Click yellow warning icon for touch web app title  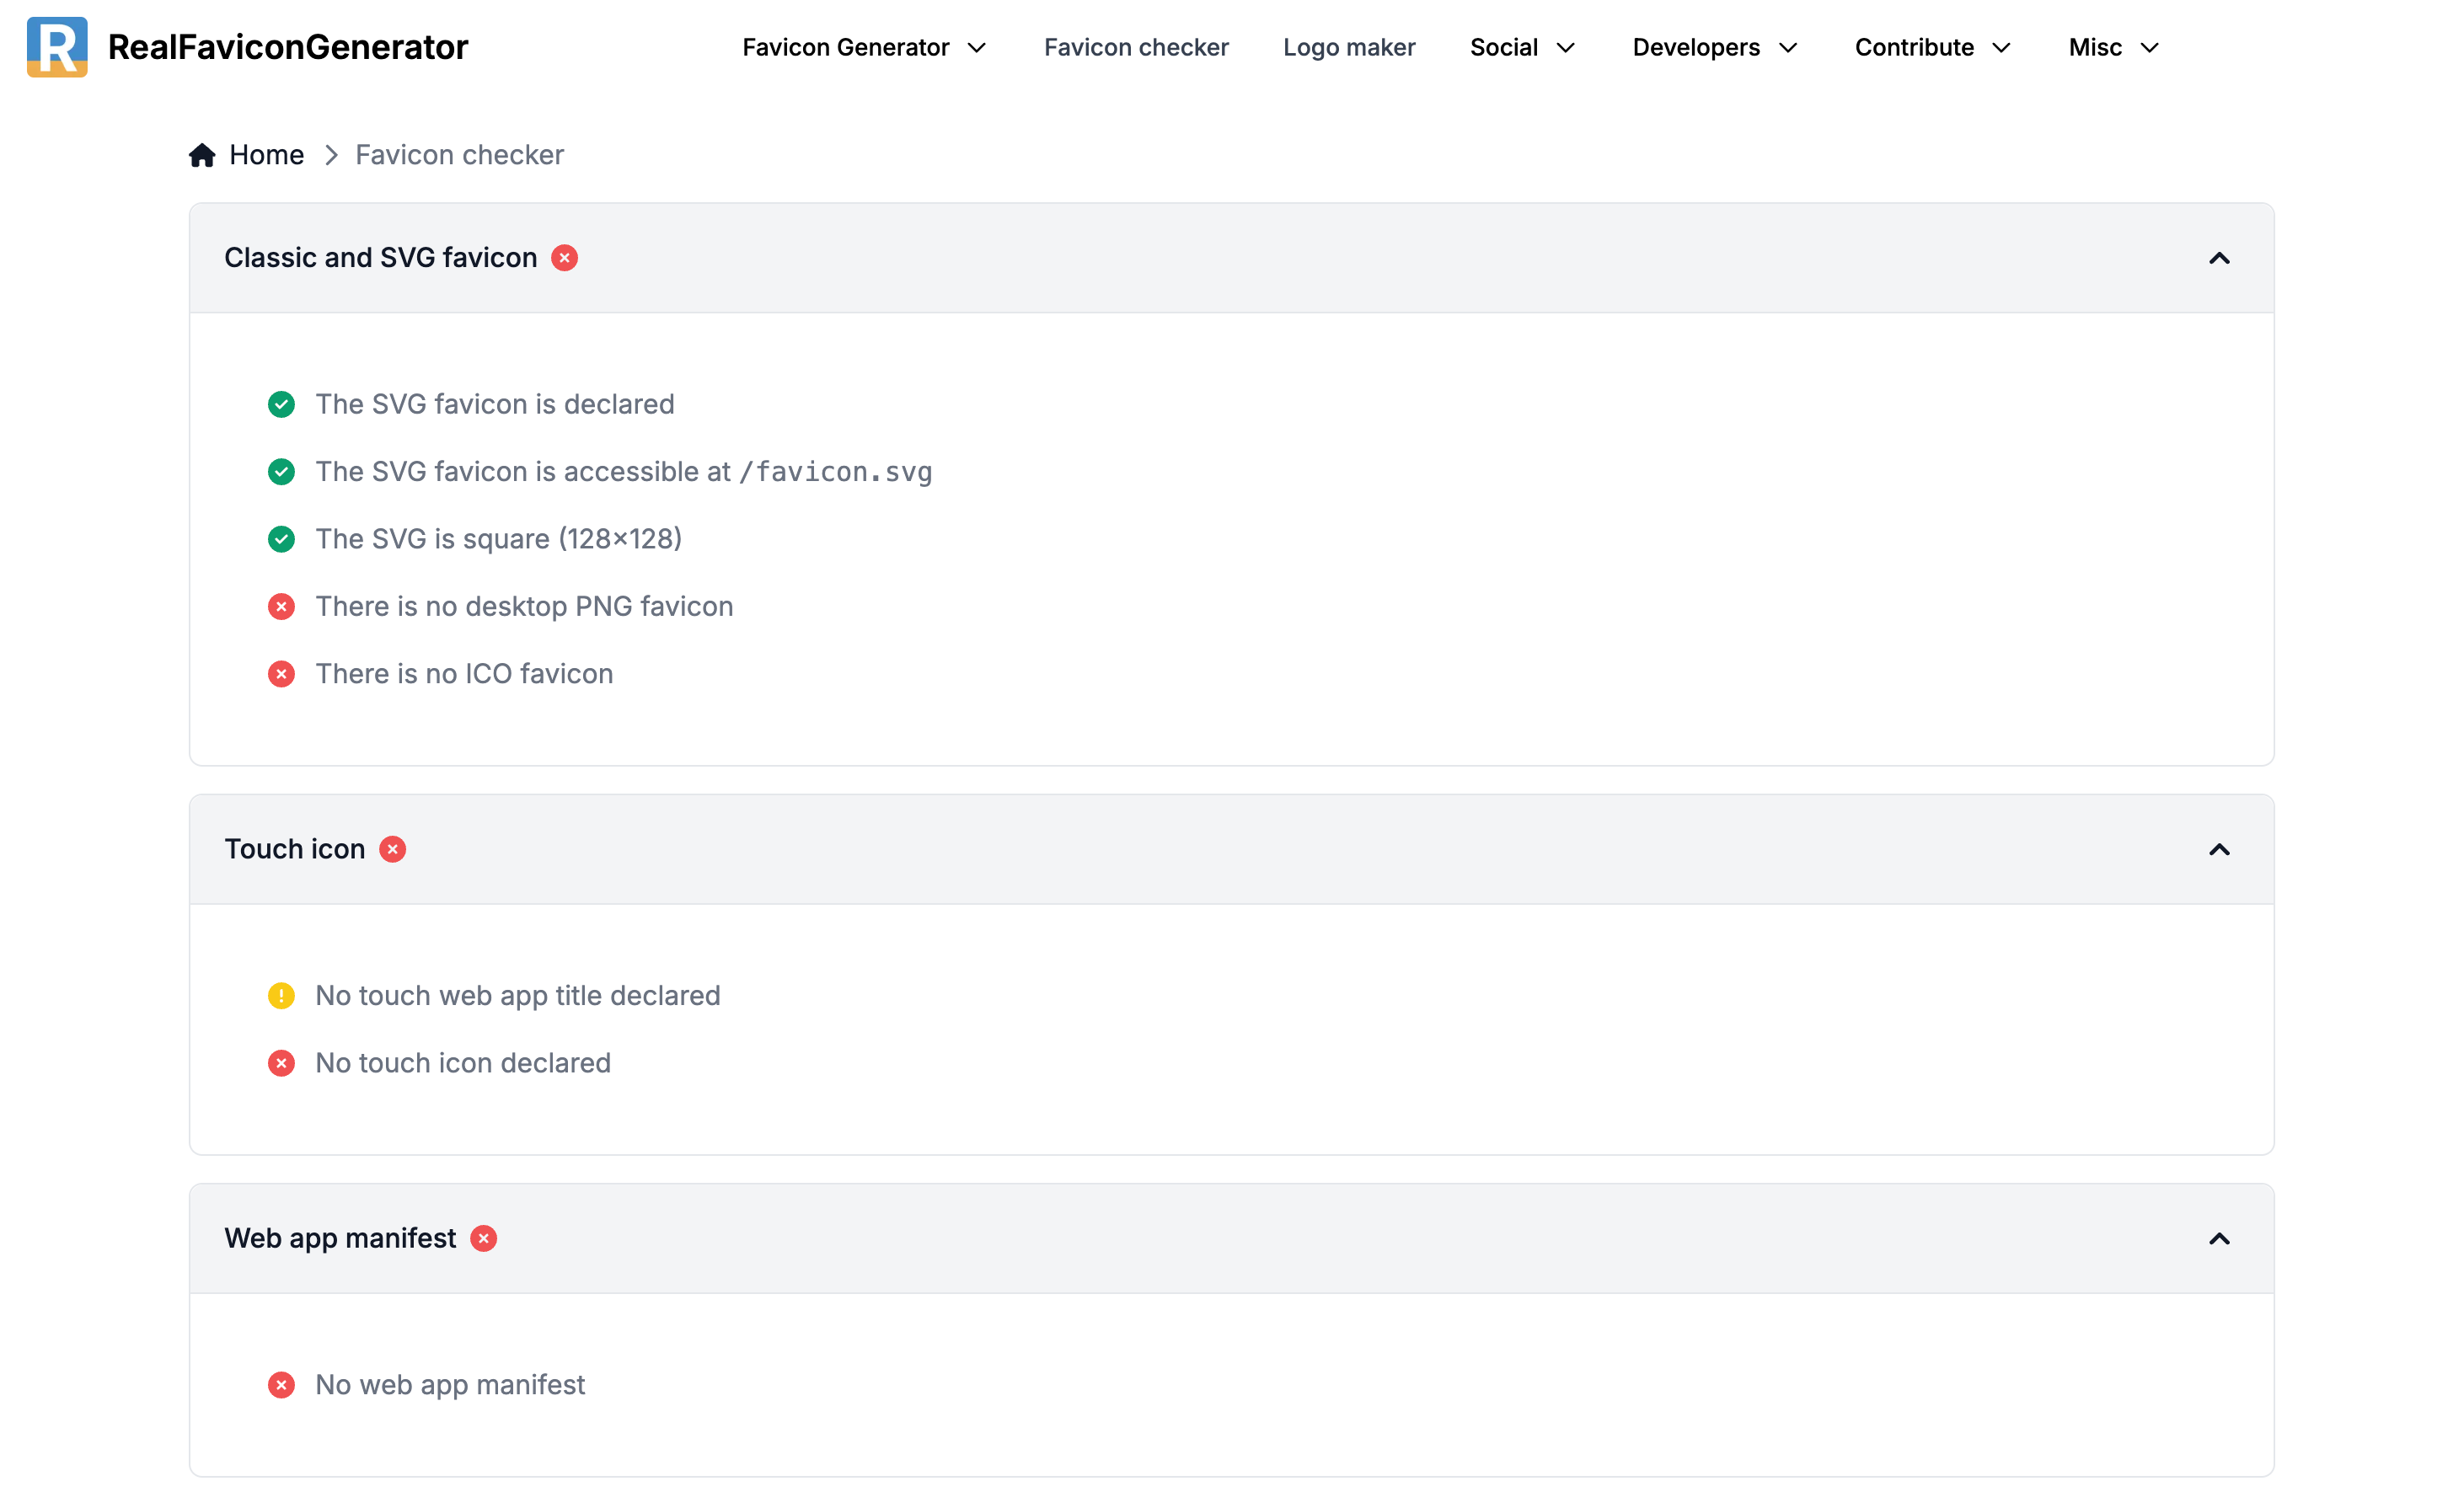(x=281, y=996)
